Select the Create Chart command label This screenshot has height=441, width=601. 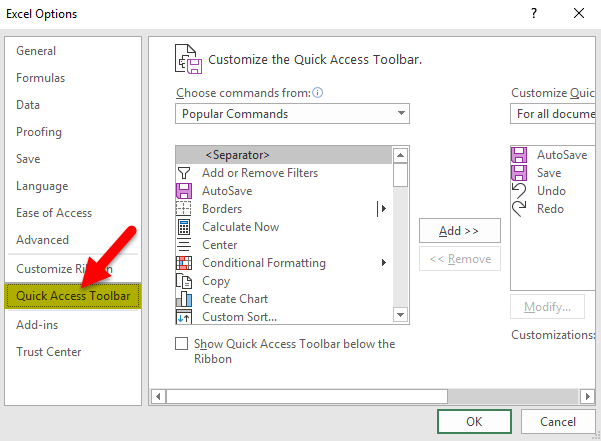(235, 299)
